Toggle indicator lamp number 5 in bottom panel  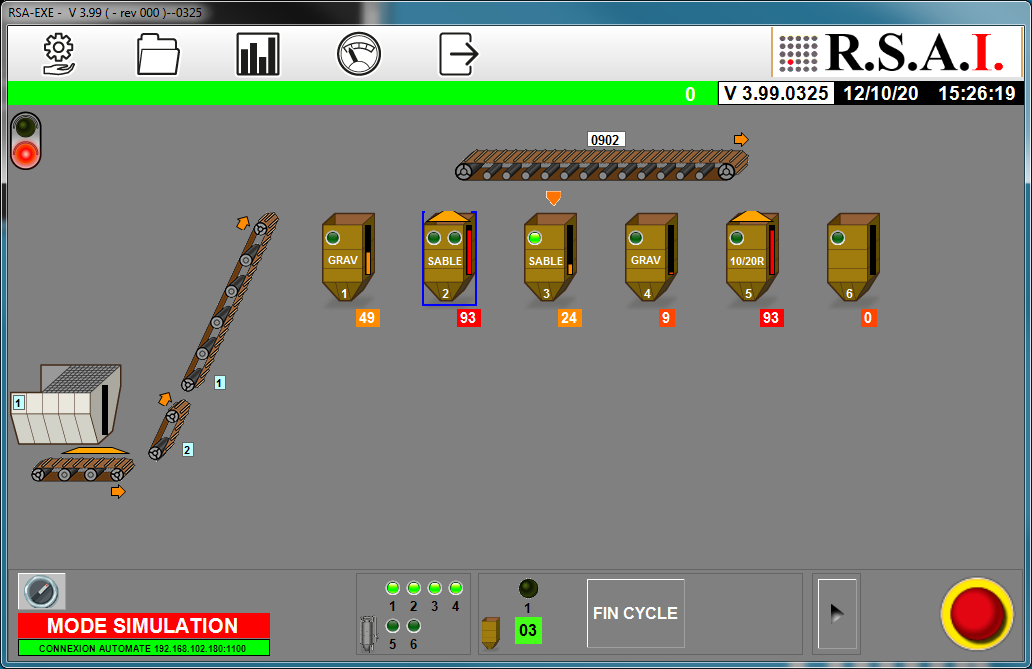pos(392,626)
